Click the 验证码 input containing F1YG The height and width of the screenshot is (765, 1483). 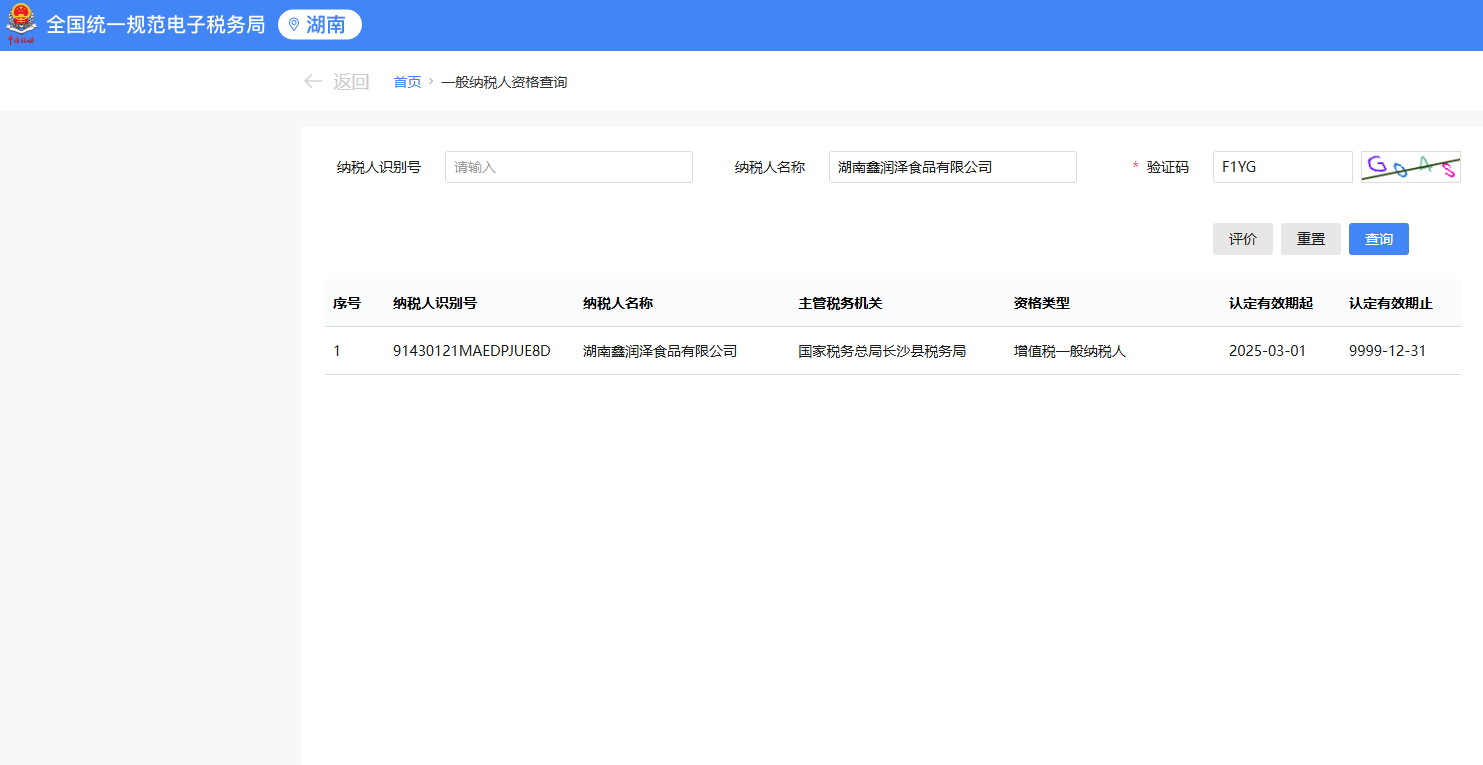pyautogui.click(x=1282, y=167)
